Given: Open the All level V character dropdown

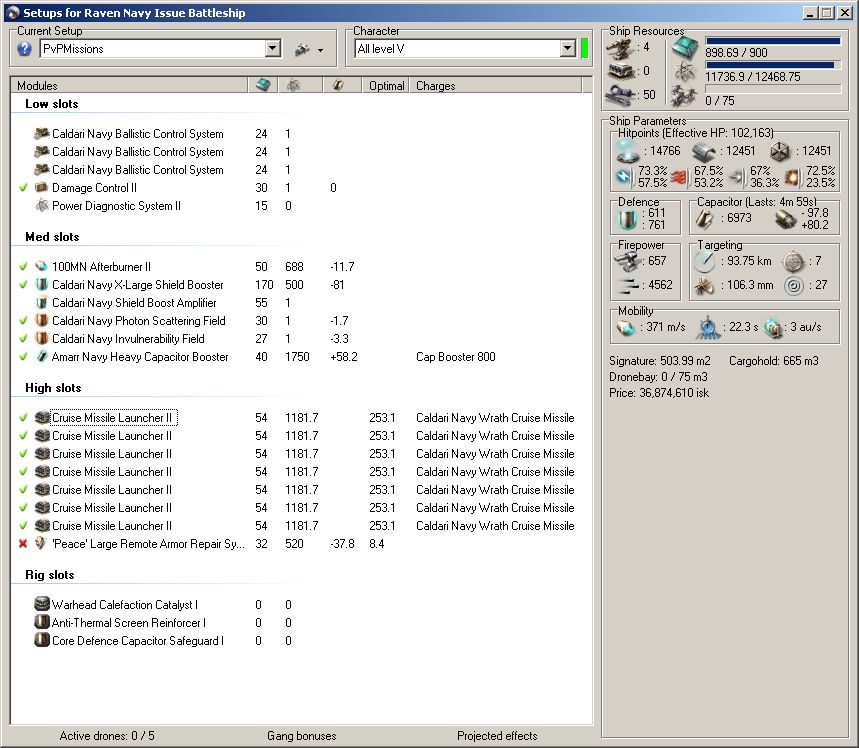Looking at the screenshot, I should pos(567,49).
